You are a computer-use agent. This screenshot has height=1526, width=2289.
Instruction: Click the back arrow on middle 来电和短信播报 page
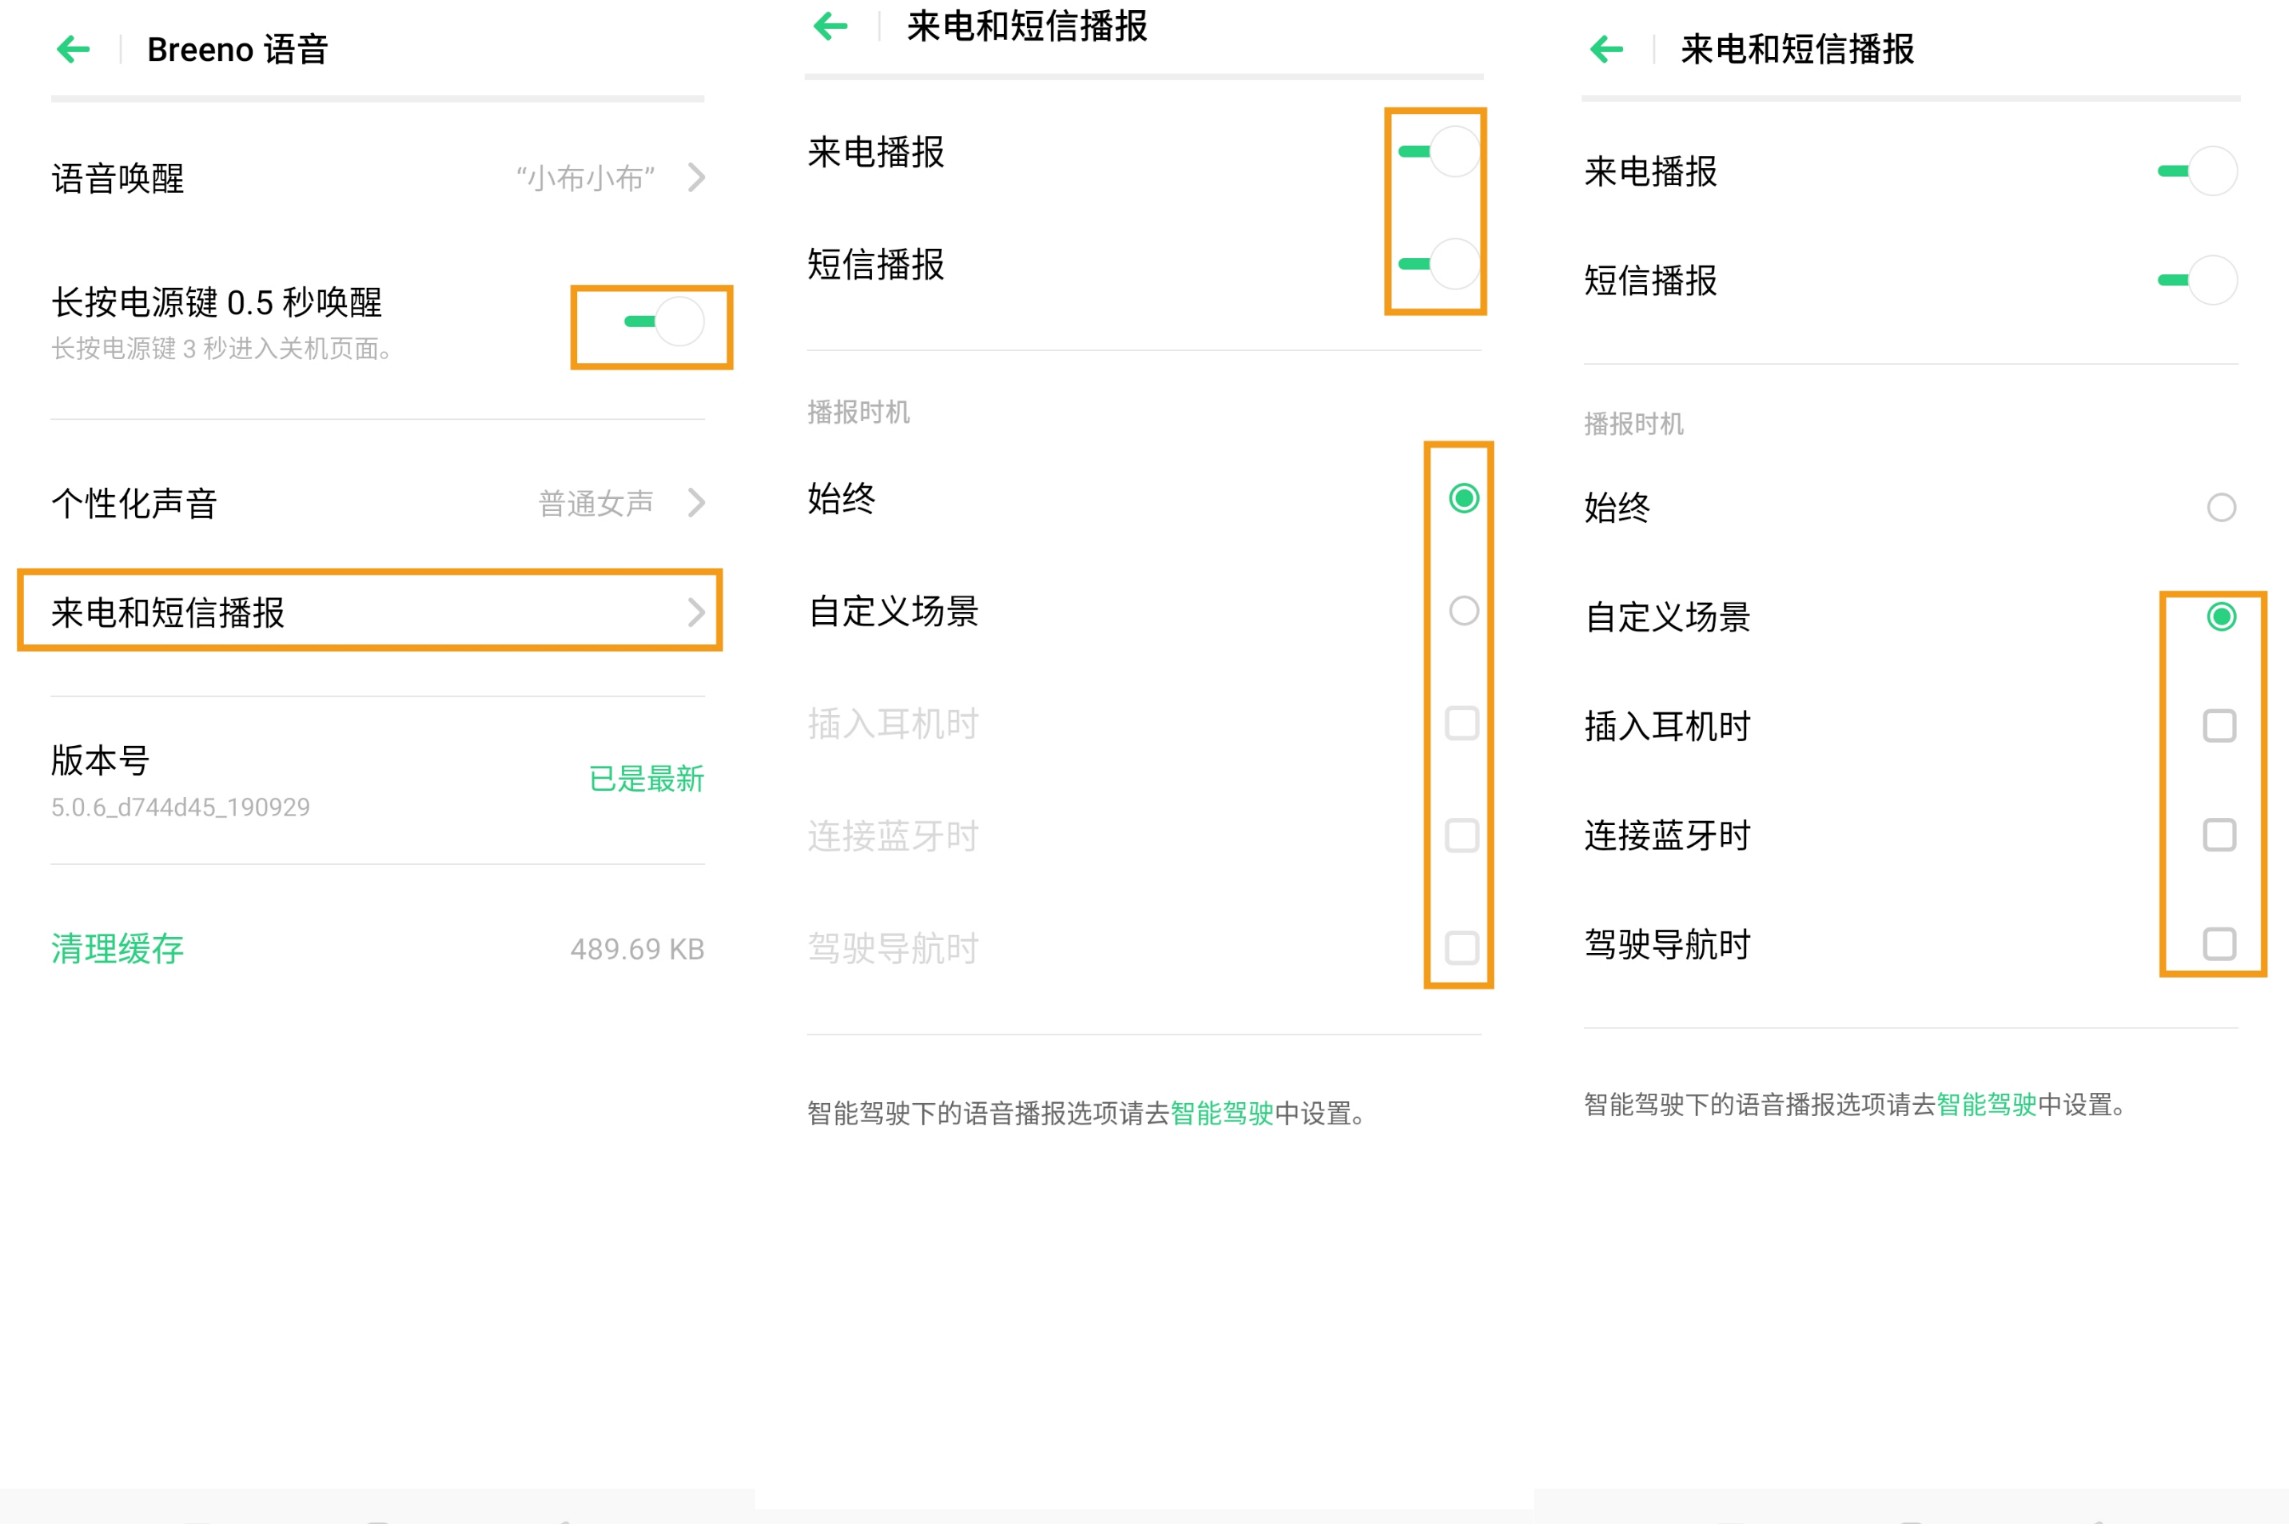click(830, 27)
